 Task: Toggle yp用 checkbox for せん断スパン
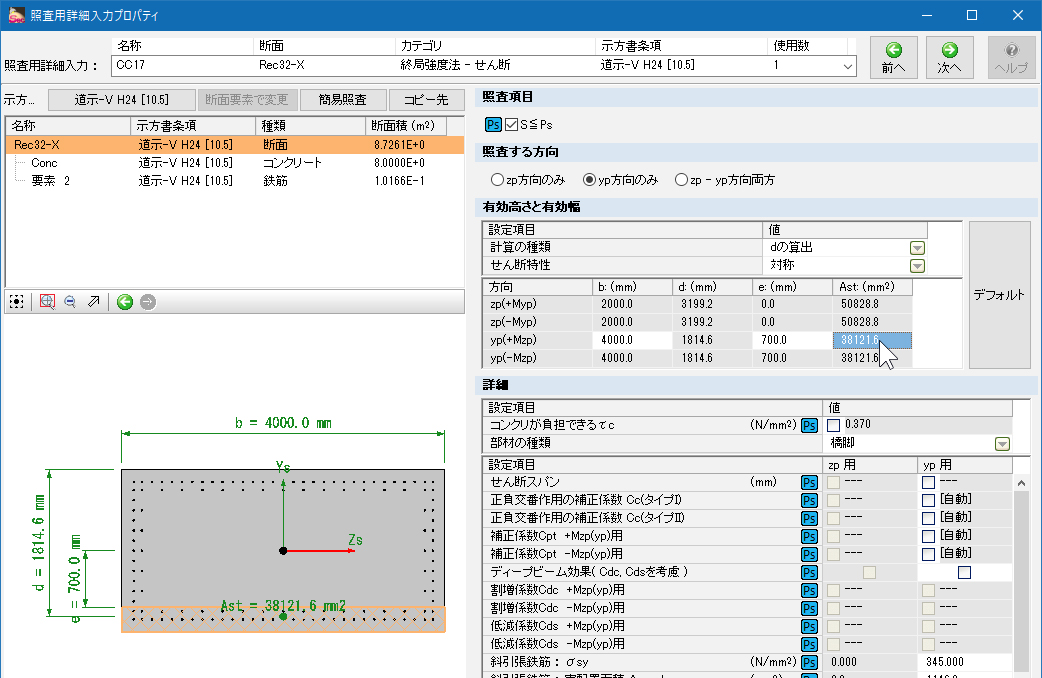click(928, 483)
